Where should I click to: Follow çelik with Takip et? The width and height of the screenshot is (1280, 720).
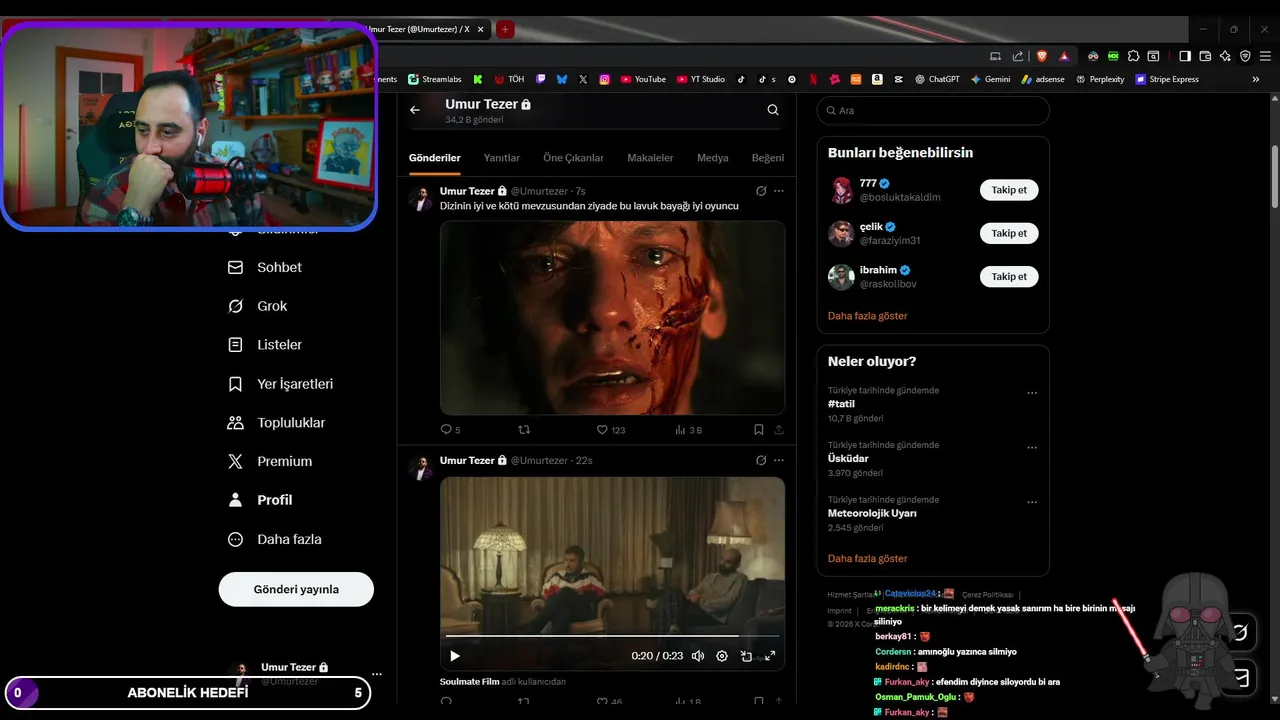click(x=1009, y=233)
